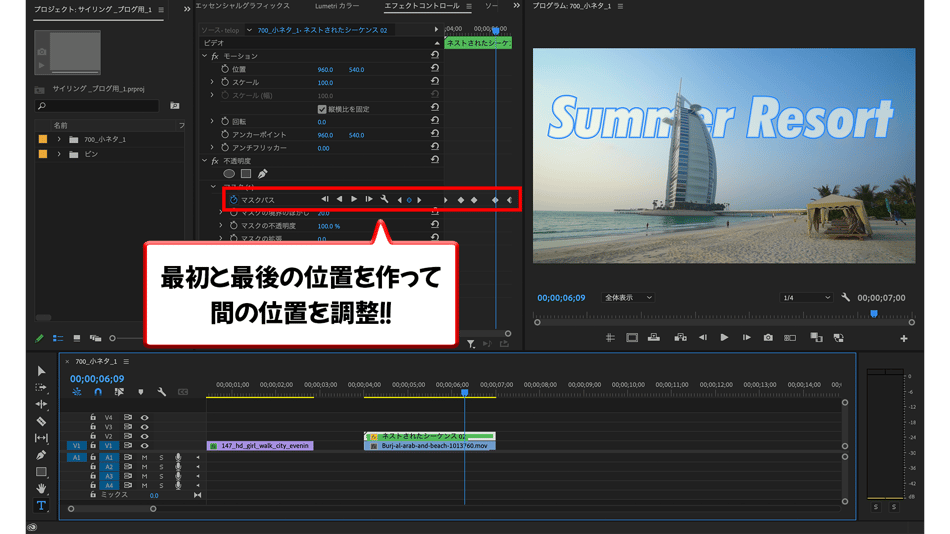Toggle the mask path stopwatch animation
This screenshot has width=950, height=534.
[x=232, y=200]
